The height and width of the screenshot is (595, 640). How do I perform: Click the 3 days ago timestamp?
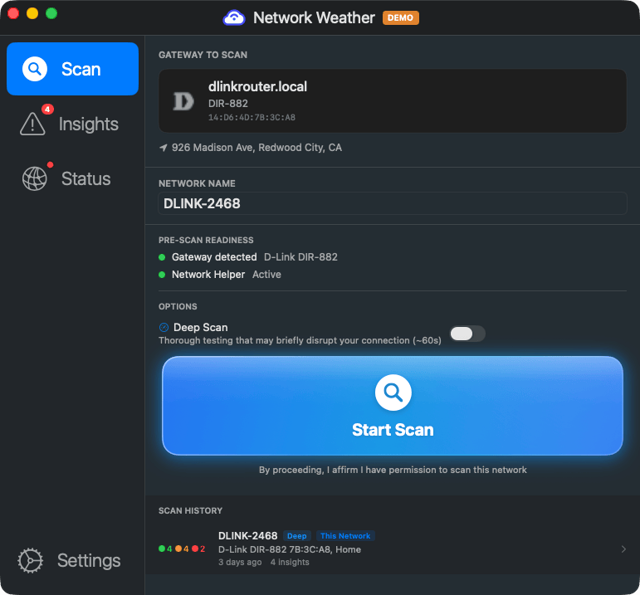[240, 562]
